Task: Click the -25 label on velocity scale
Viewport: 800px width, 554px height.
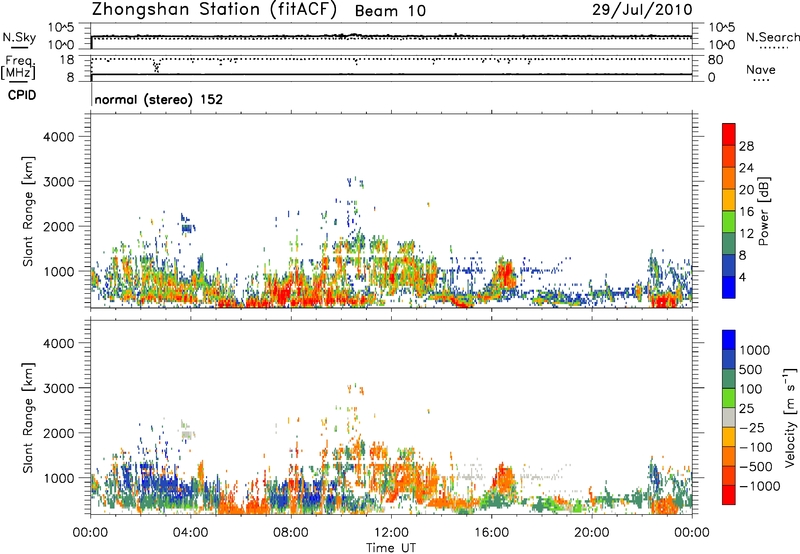Action: 752,428
